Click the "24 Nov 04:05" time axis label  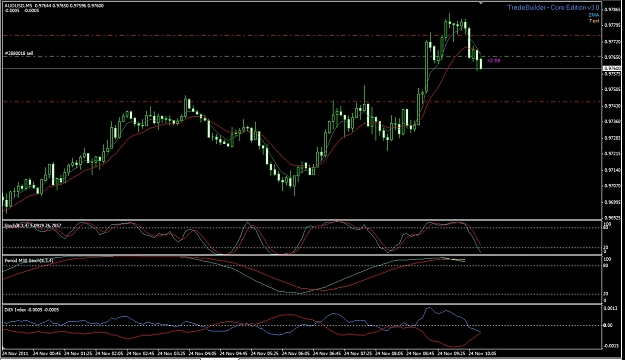point(202,353)
